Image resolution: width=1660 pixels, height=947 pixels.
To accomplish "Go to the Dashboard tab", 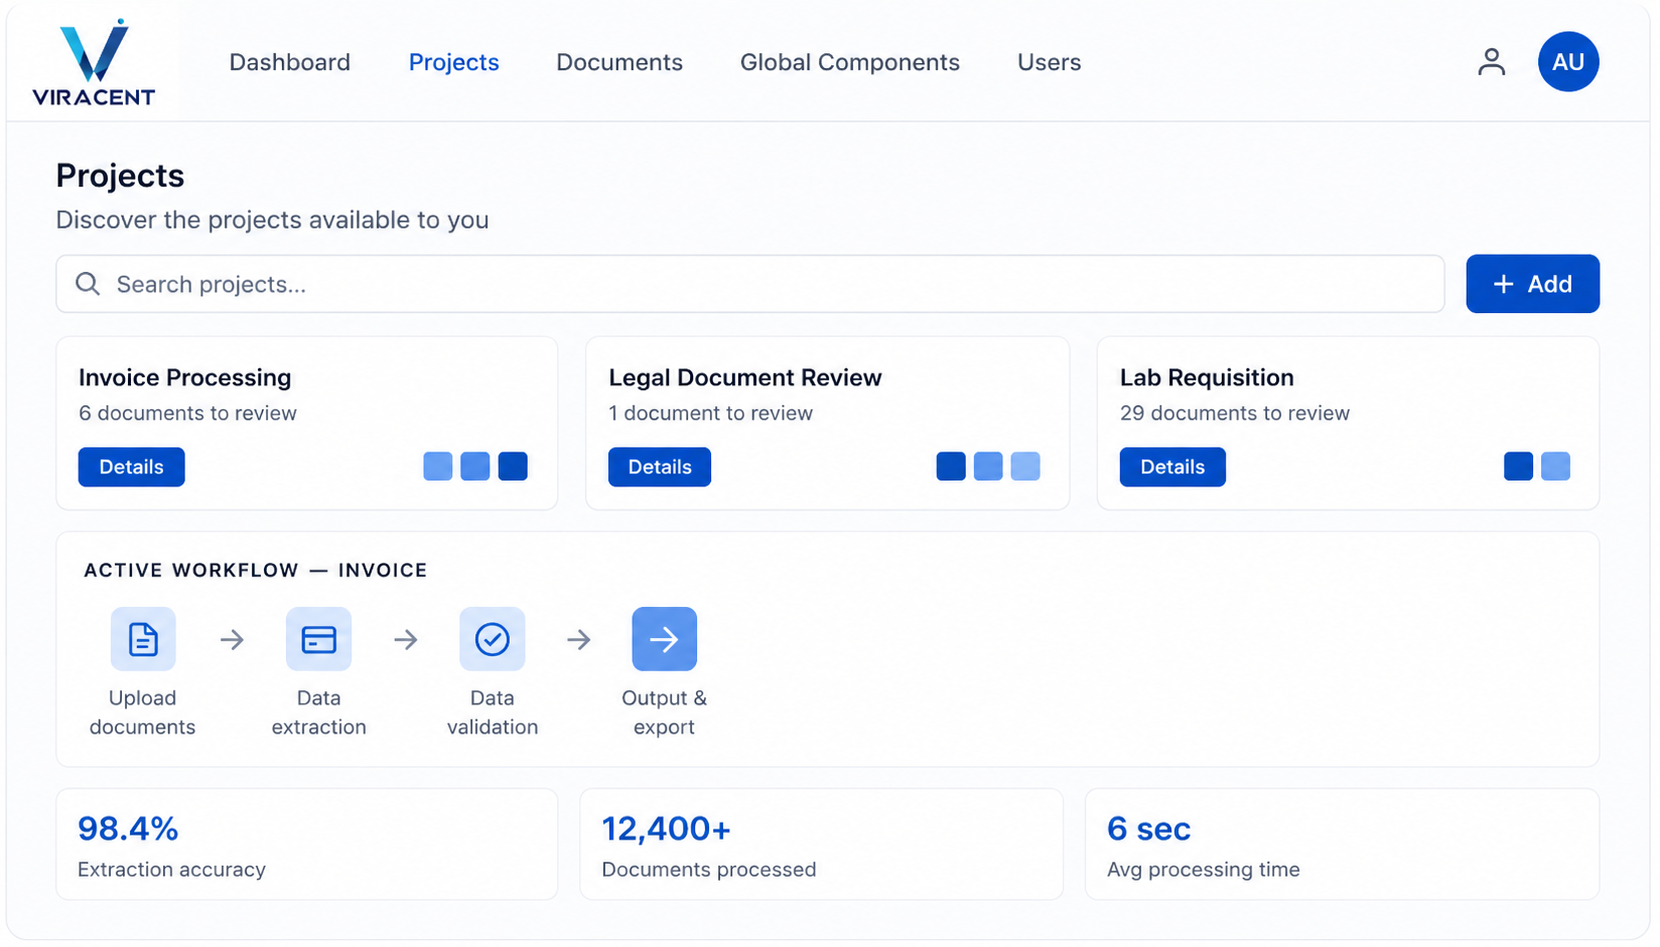I will pyautogui.click(x=290, y=62).
